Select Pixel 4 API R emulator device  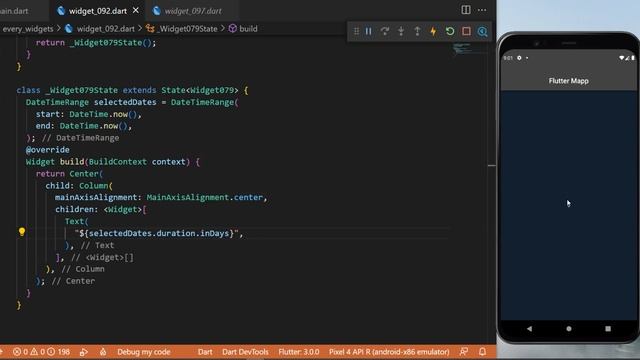pyautogui.click(x=389, y=351)
